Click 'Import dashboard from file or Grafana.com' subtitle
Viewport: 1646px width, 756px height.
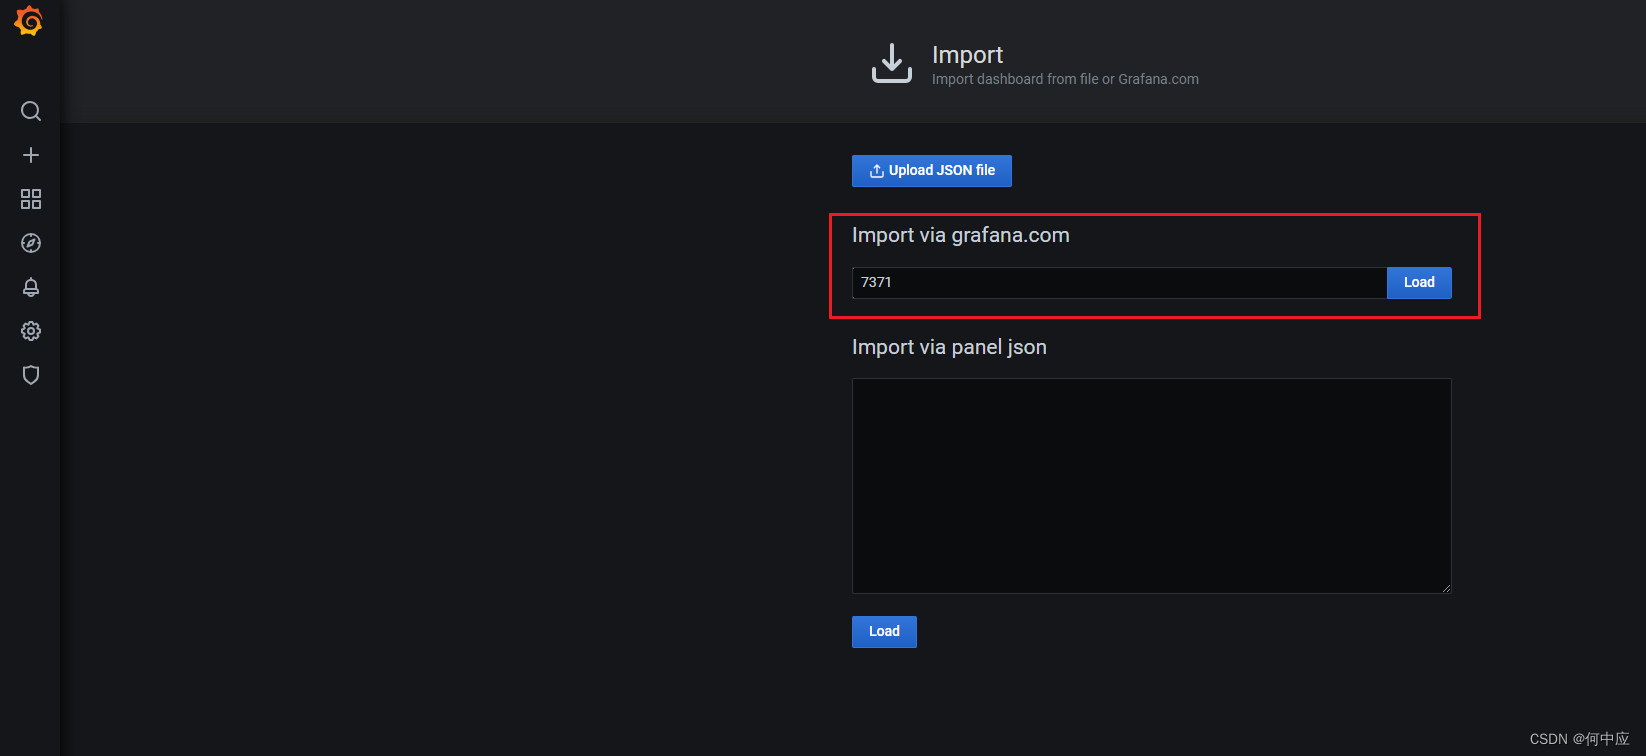(x=1065, y=79)
